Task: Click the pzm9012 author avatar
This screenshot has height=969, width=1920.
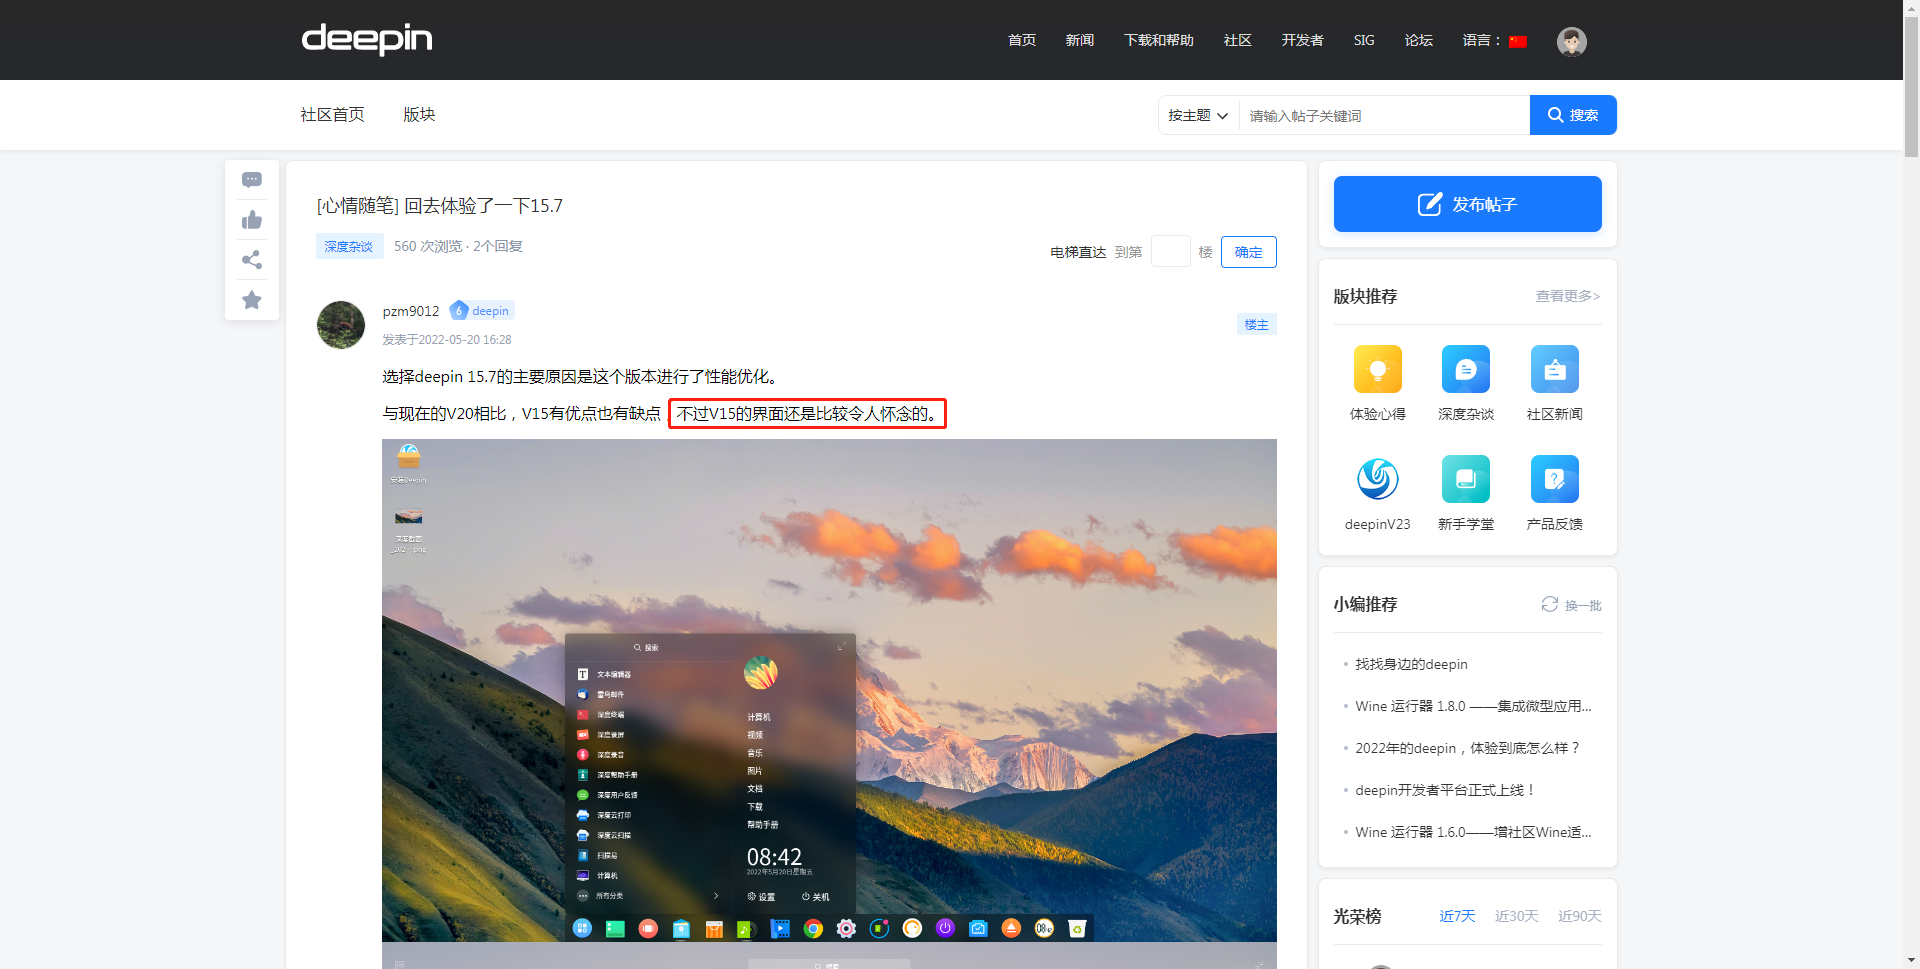Action: 341,325
